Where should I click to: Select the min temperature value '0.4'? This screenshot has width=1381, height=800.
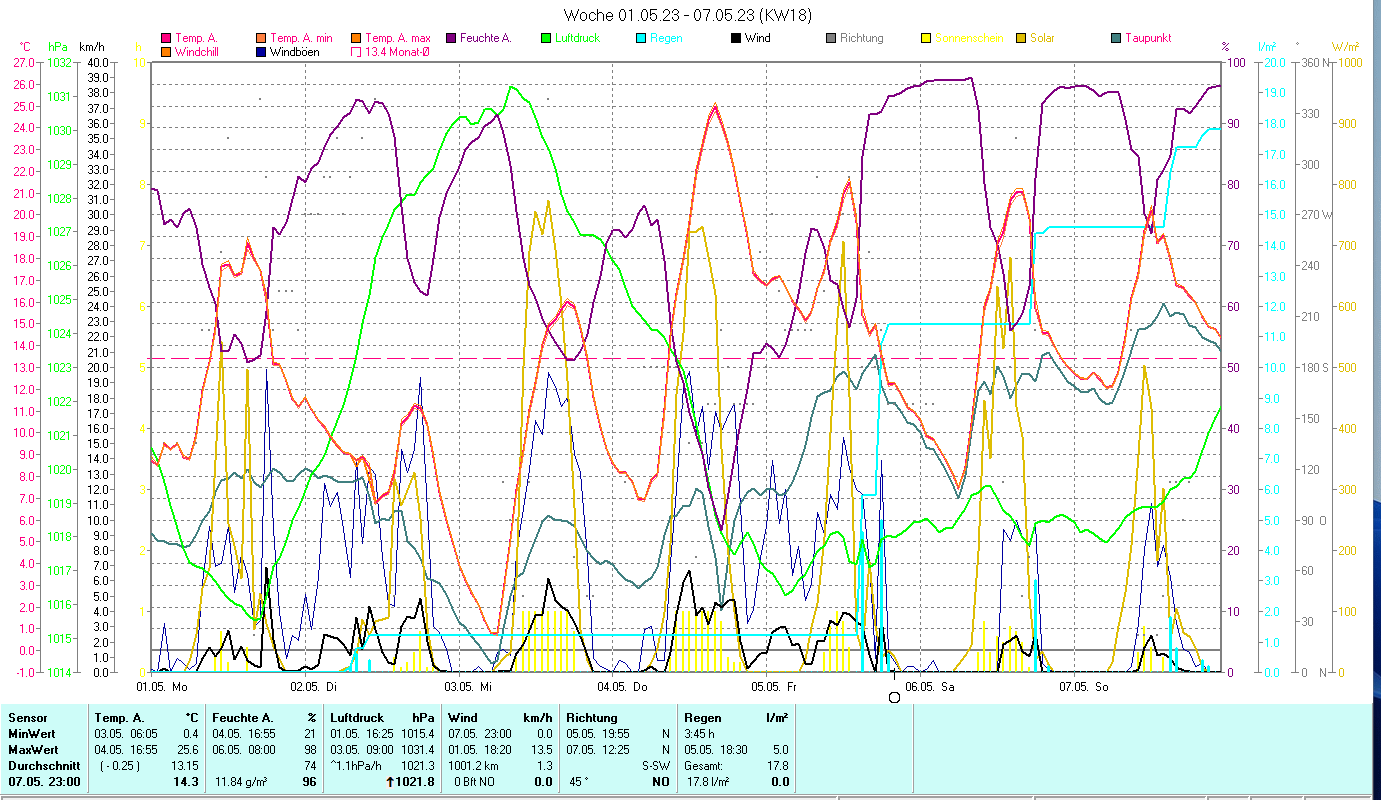[x=190, y=734]
